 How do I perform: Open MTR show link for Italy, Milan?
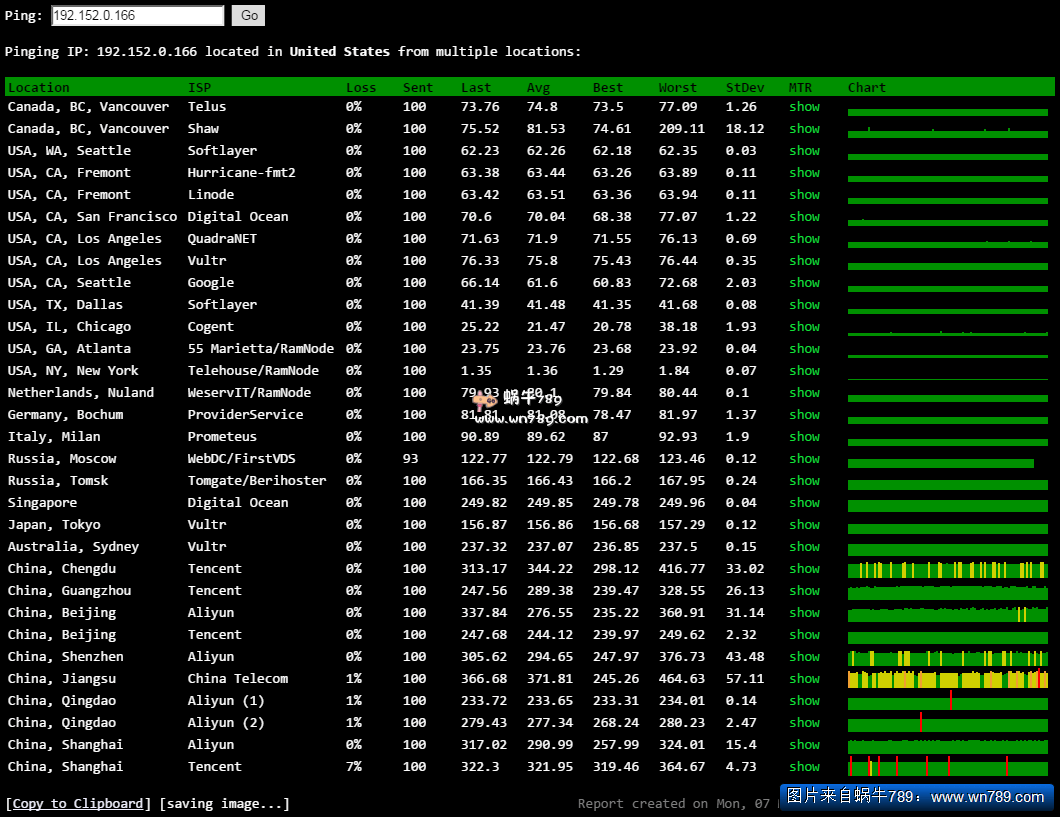coord(804,437)
